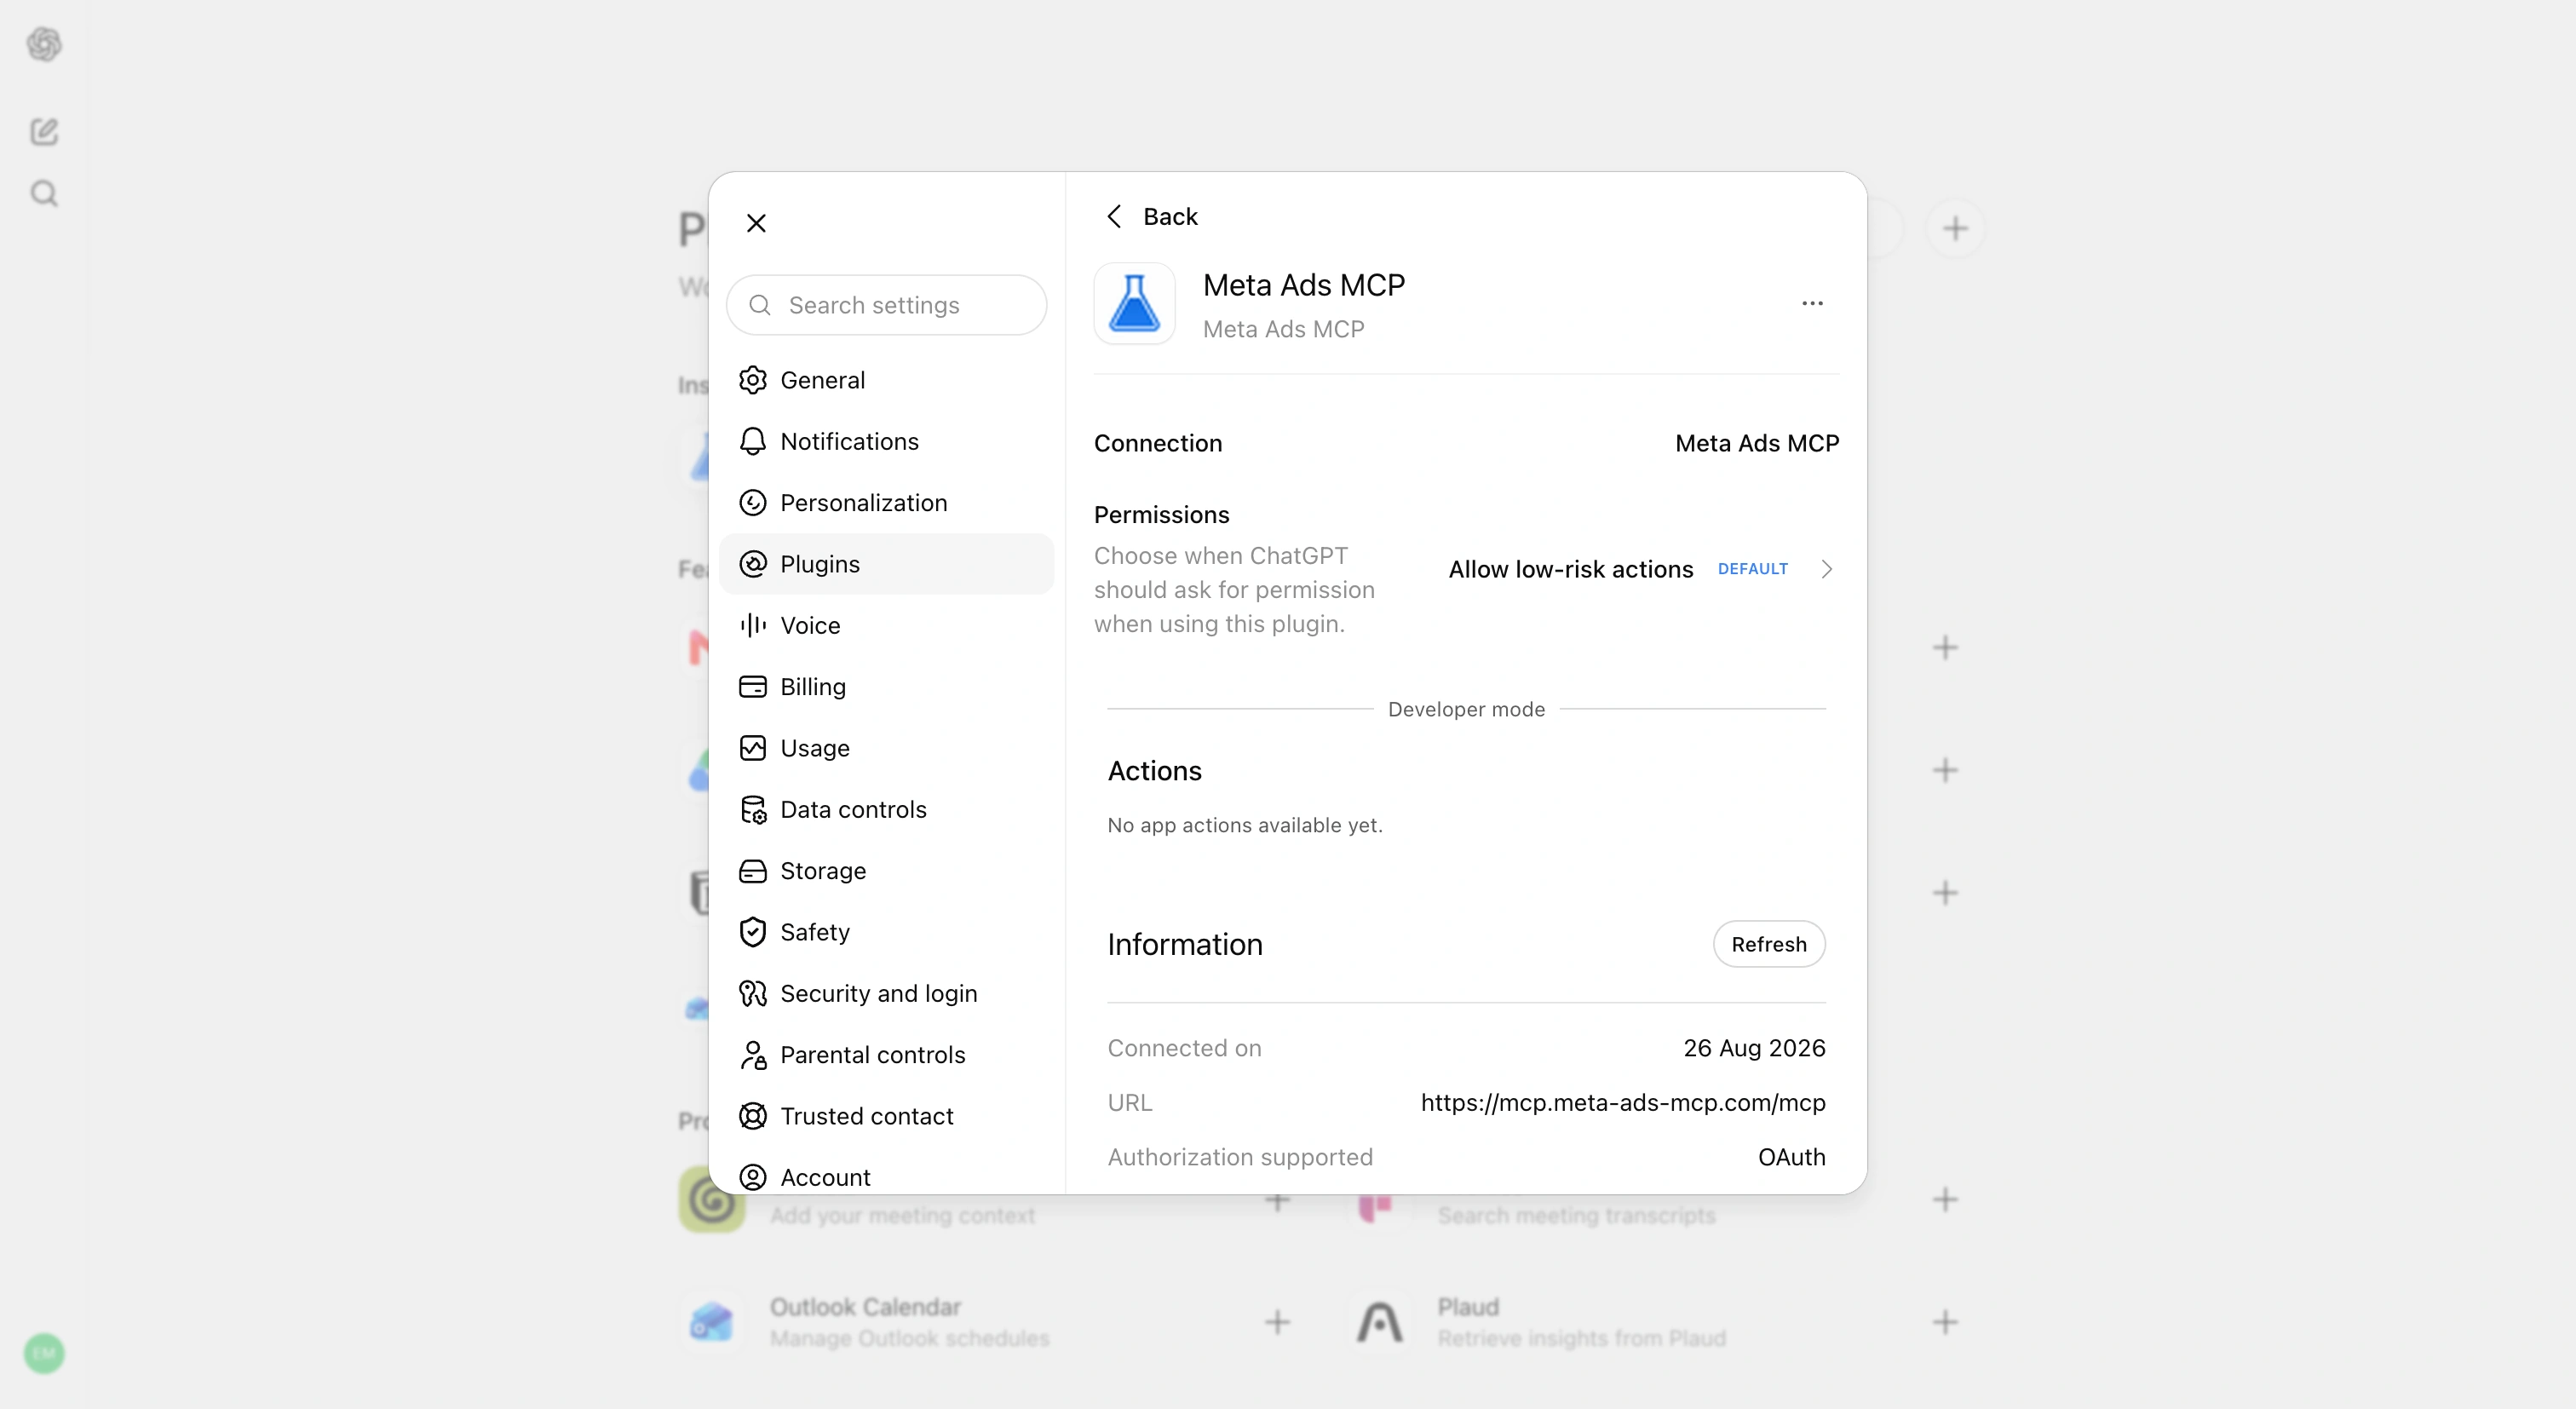The image size is (2576, 1409).
Task: Open Data controls settings
Action: tap(886, 809)
